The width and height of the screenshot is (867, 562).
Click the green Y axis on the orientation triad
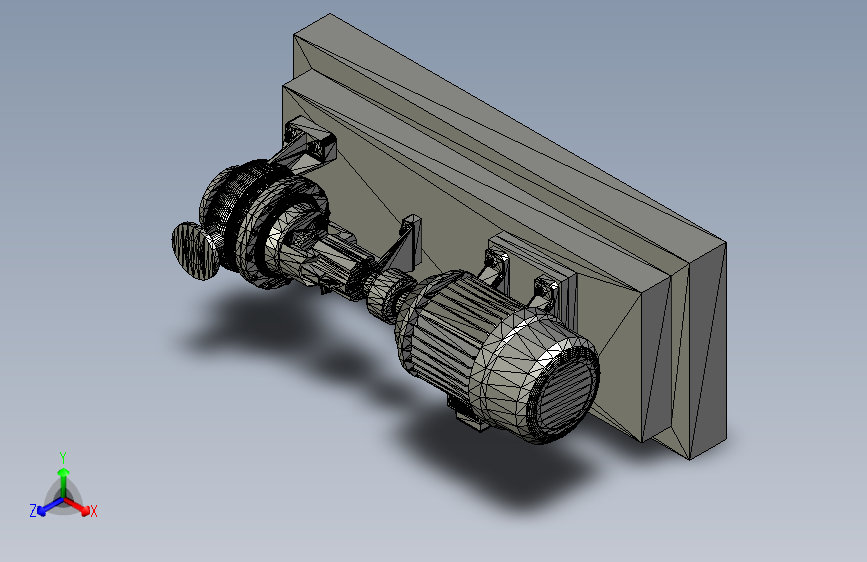pos(64,483)
